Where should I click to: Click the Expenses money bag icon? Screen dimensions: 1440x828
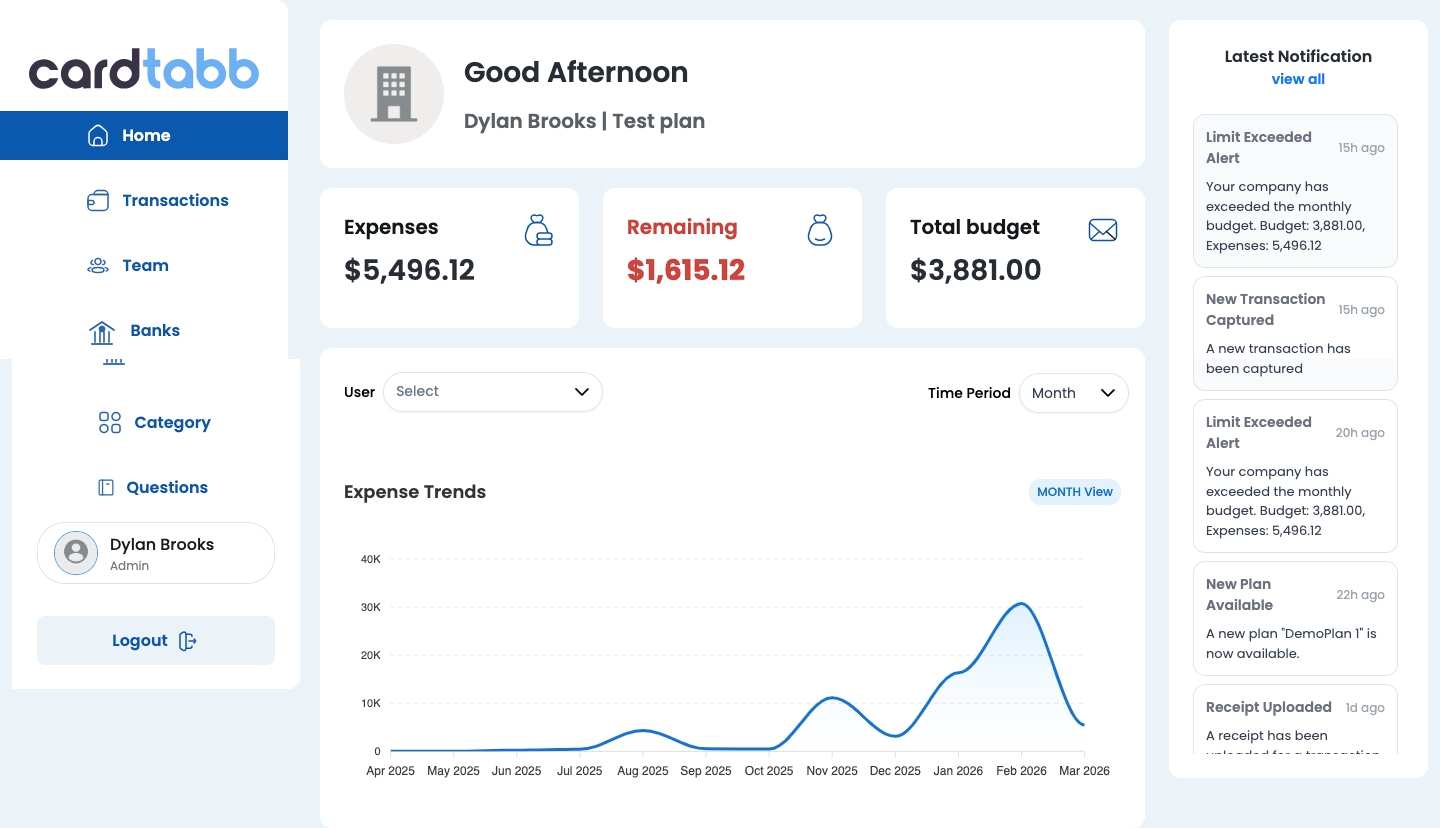coord(538,230)
